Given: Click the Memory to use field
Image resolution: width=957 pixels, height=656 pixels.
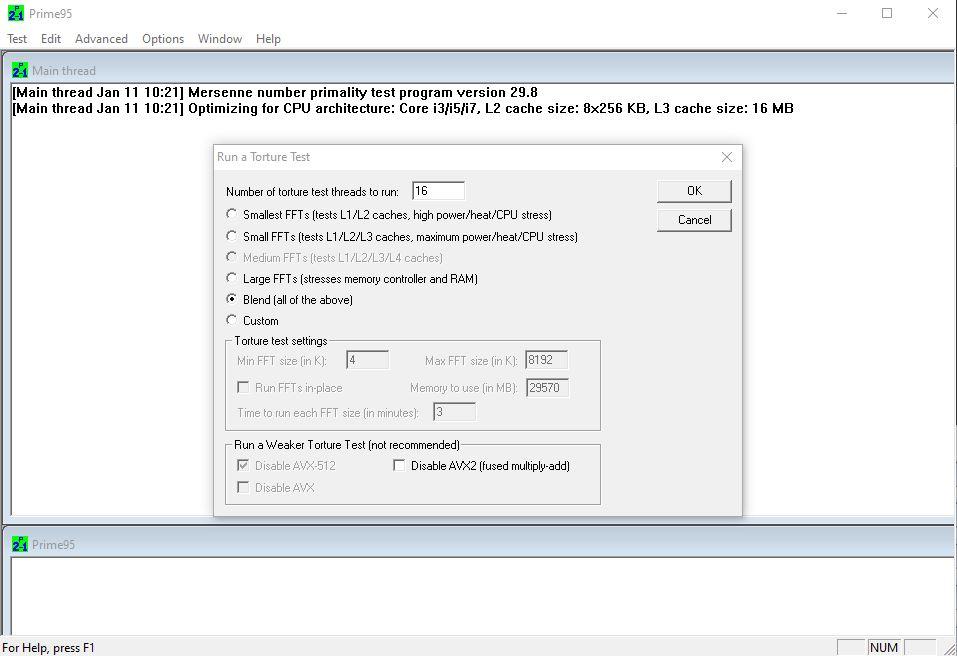Looking at the screenshot, I should click(x=547, y=387).
